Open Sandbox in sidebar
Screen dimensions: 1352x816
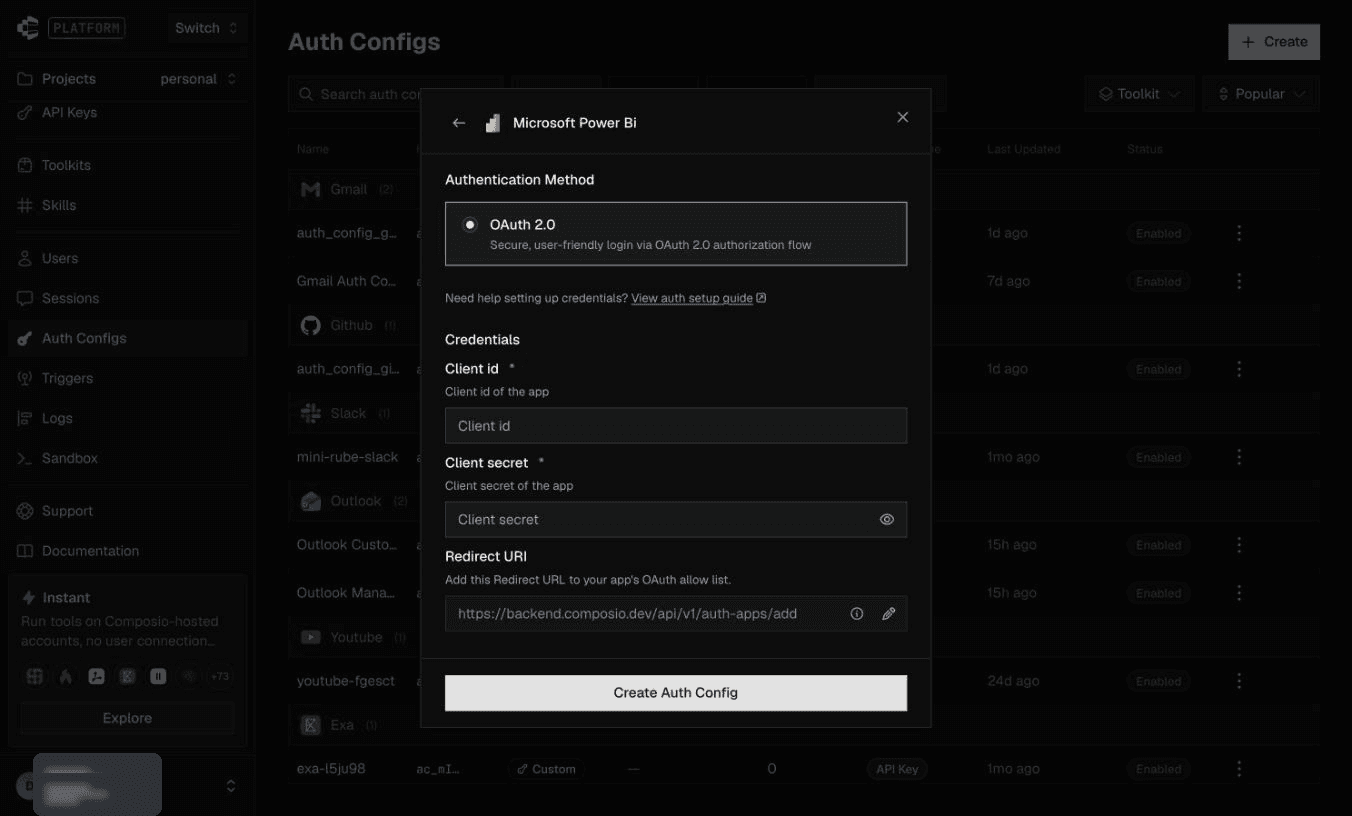point(126,458)
